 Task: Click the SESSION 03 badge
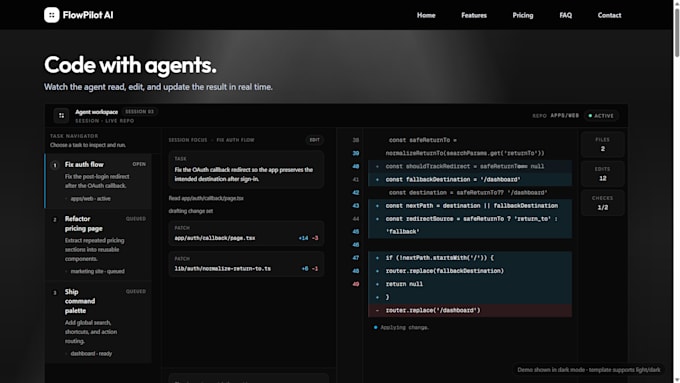coord(139,111)
